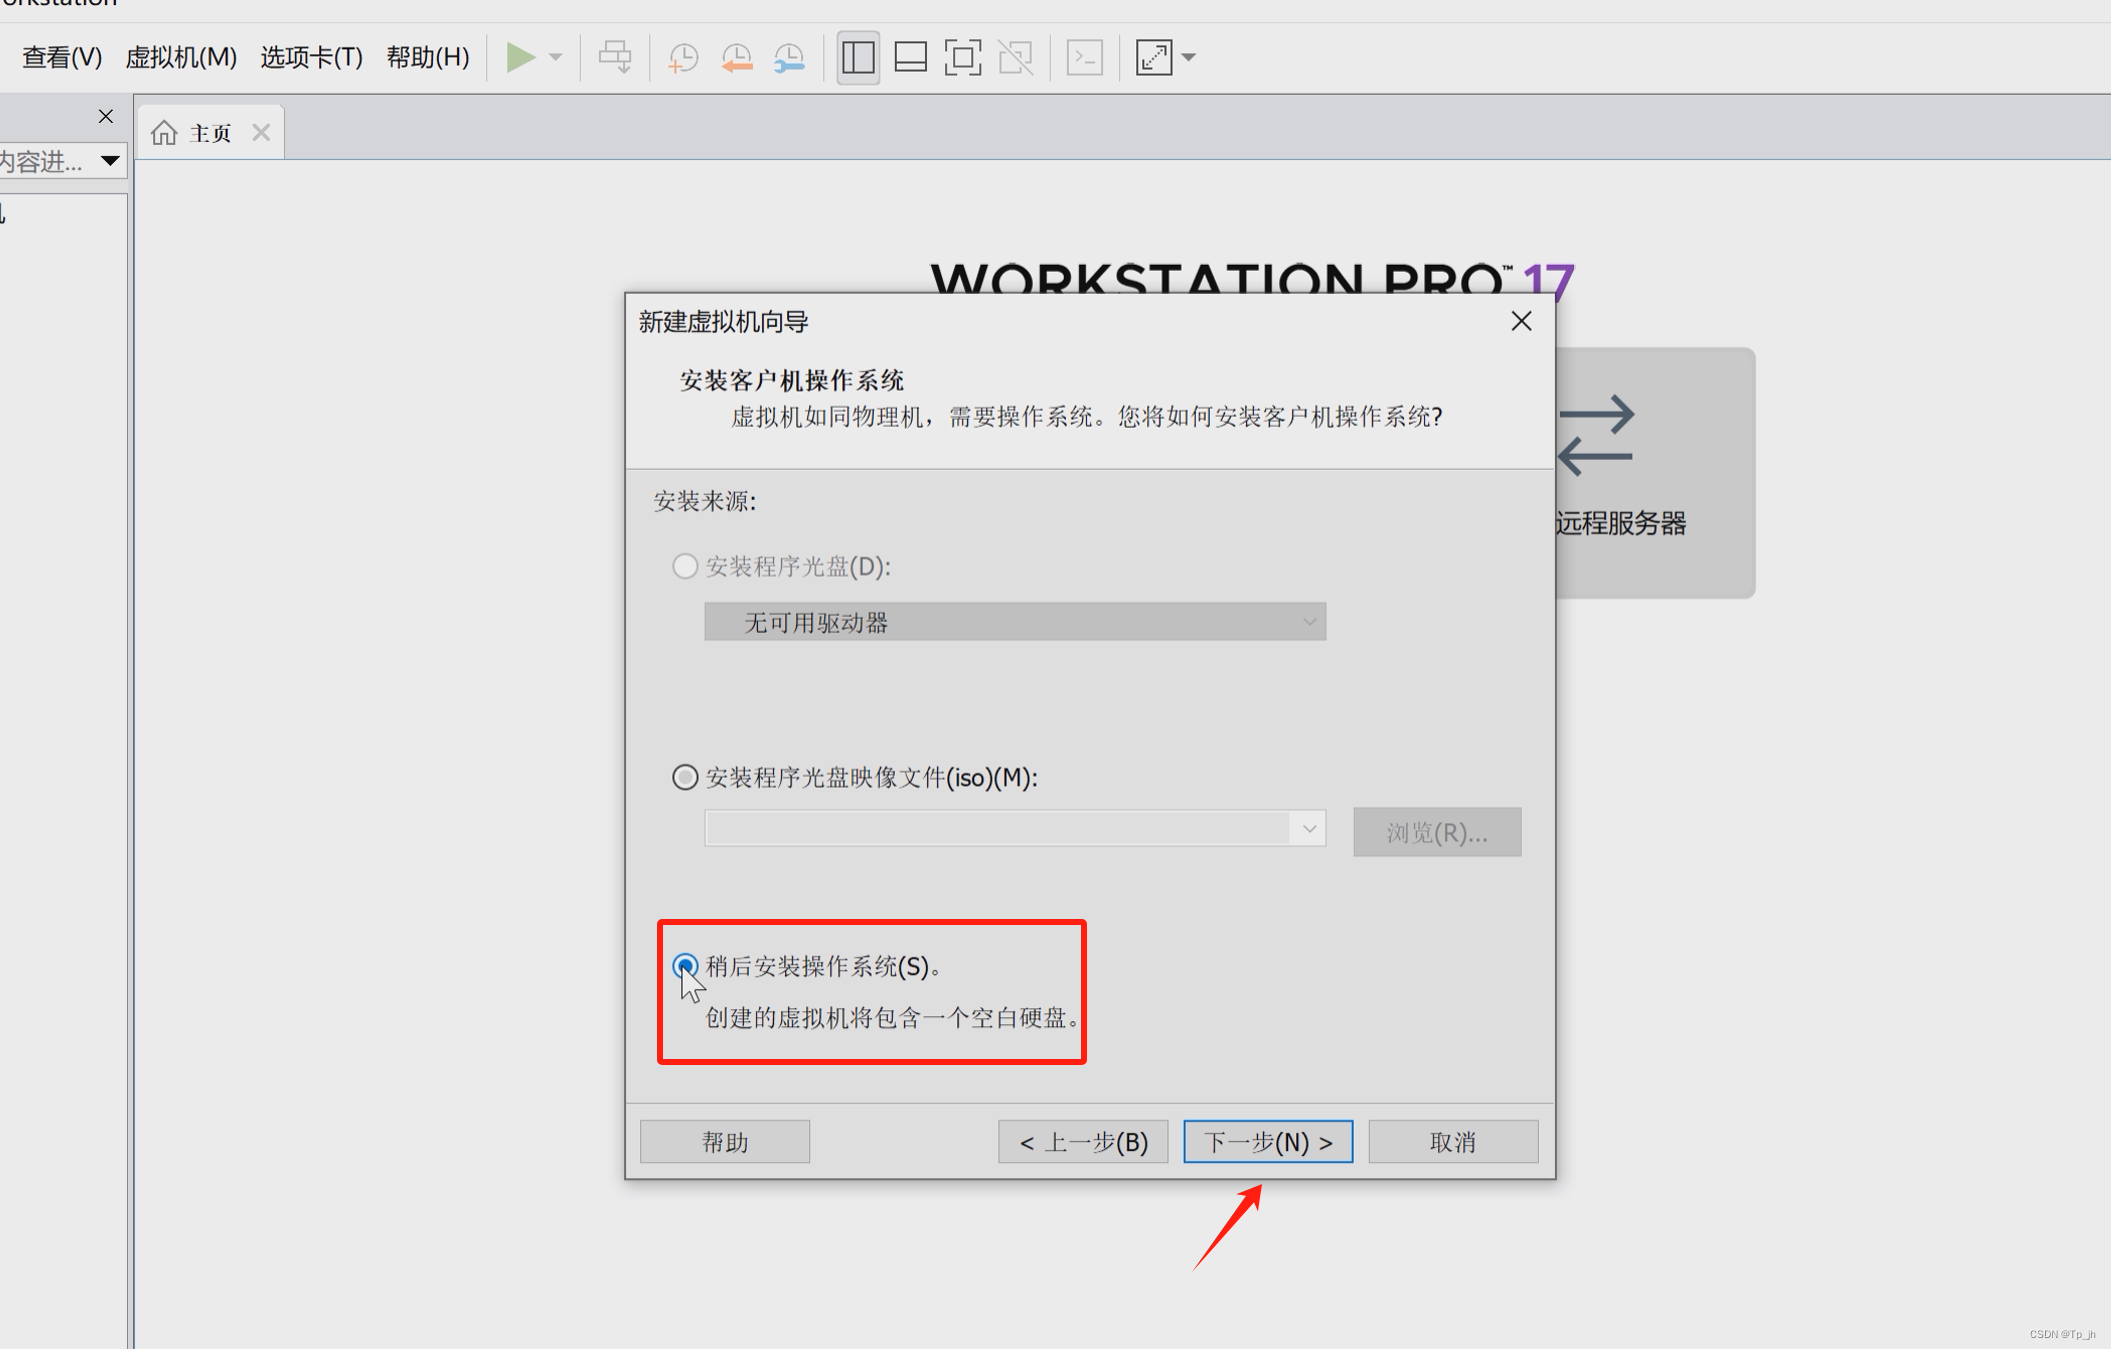Click the 主页 tab house icon

[164, 132]
